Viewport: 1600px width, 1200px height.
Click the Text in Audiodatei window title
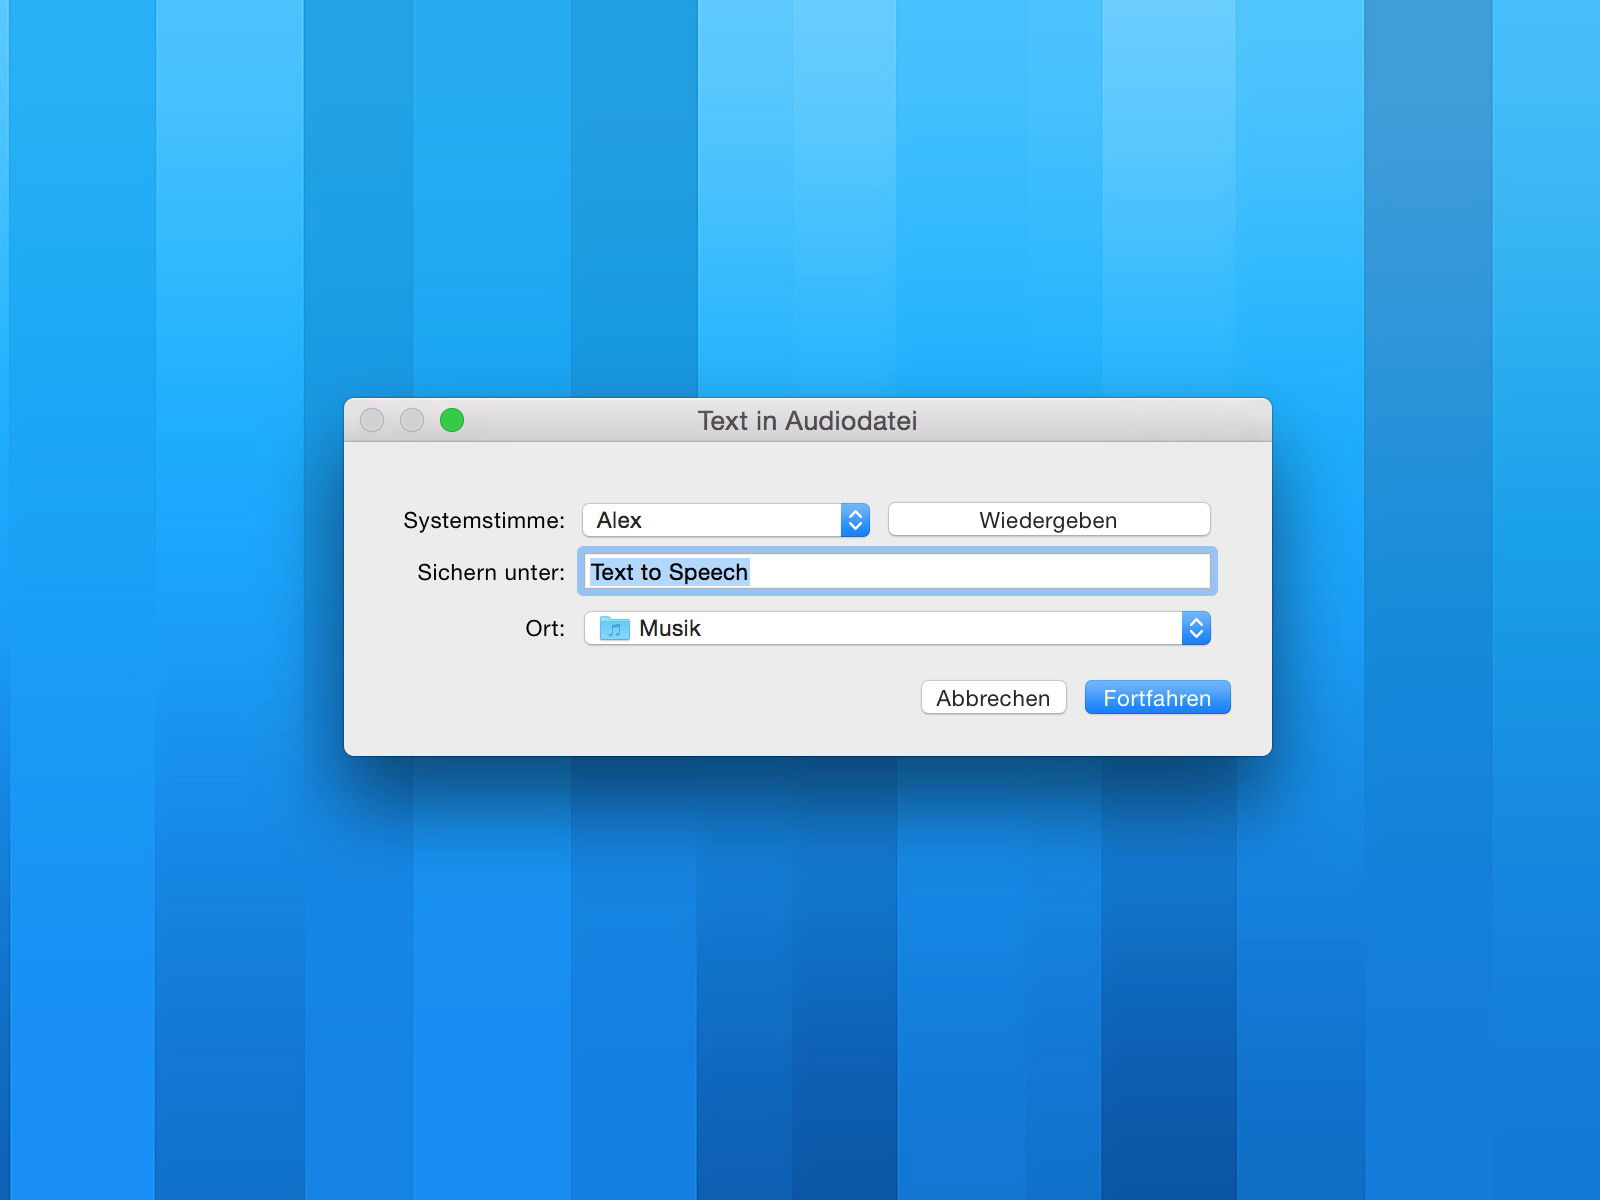coord(807,421)
